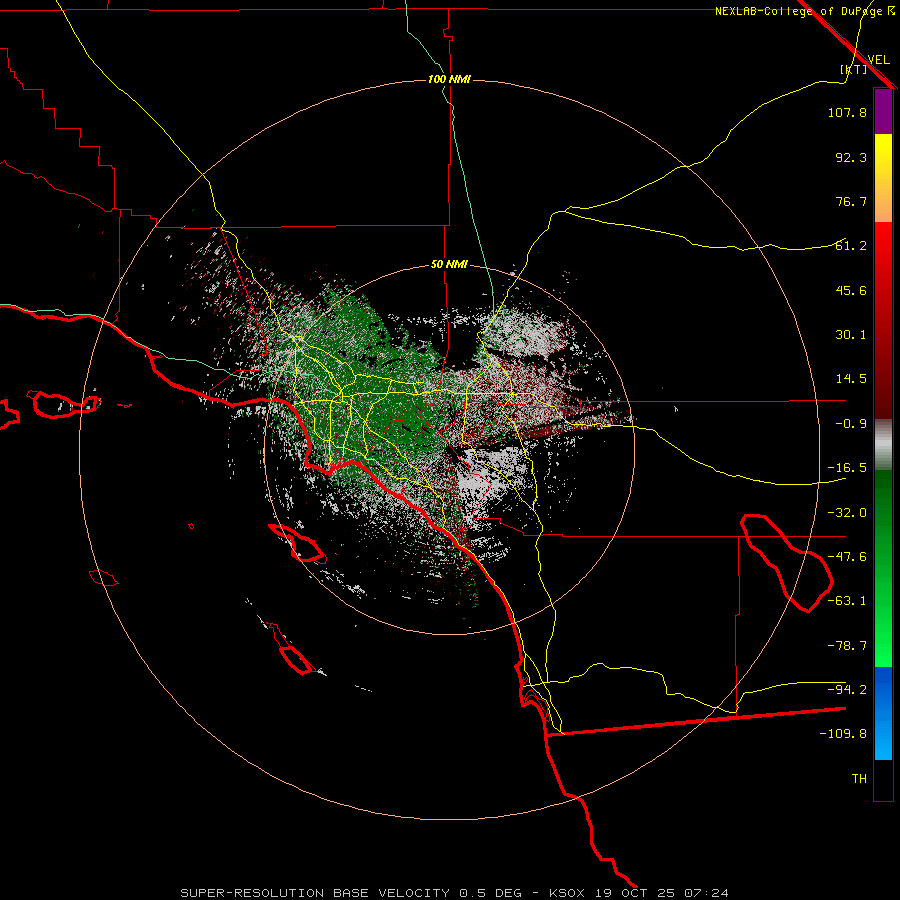Click the -47.6 velocity scale label
The image size is (900, 900).
click(847, 557)
